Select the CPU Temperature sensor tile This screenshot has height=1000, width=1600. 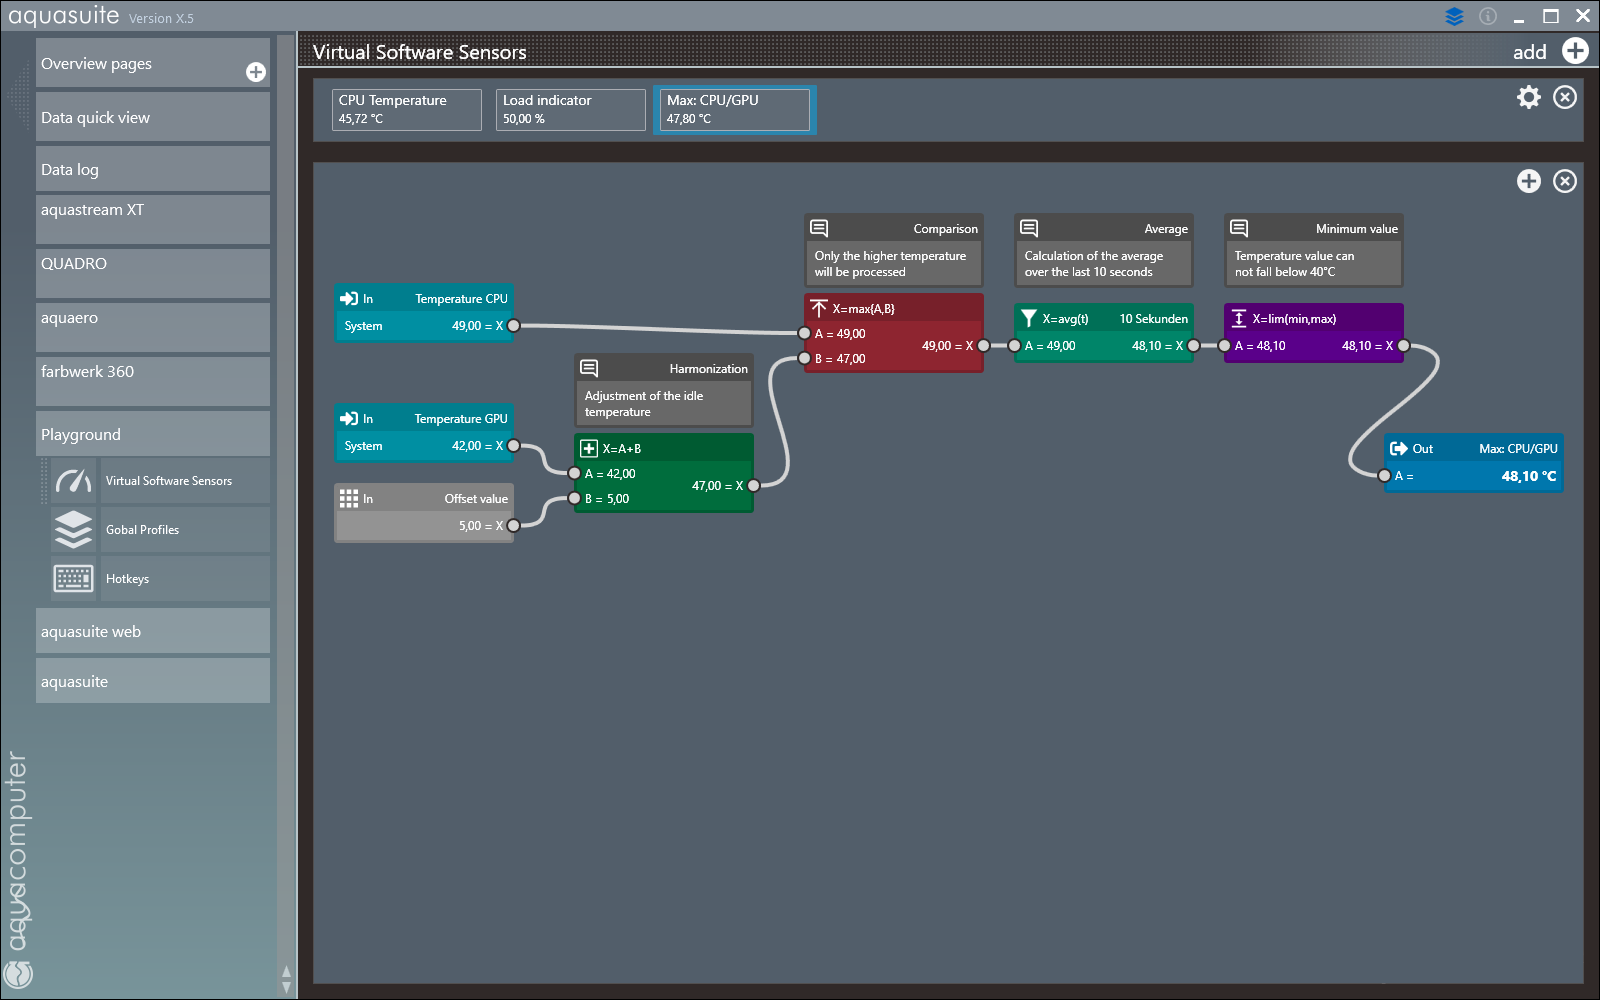tap(407, 110)
